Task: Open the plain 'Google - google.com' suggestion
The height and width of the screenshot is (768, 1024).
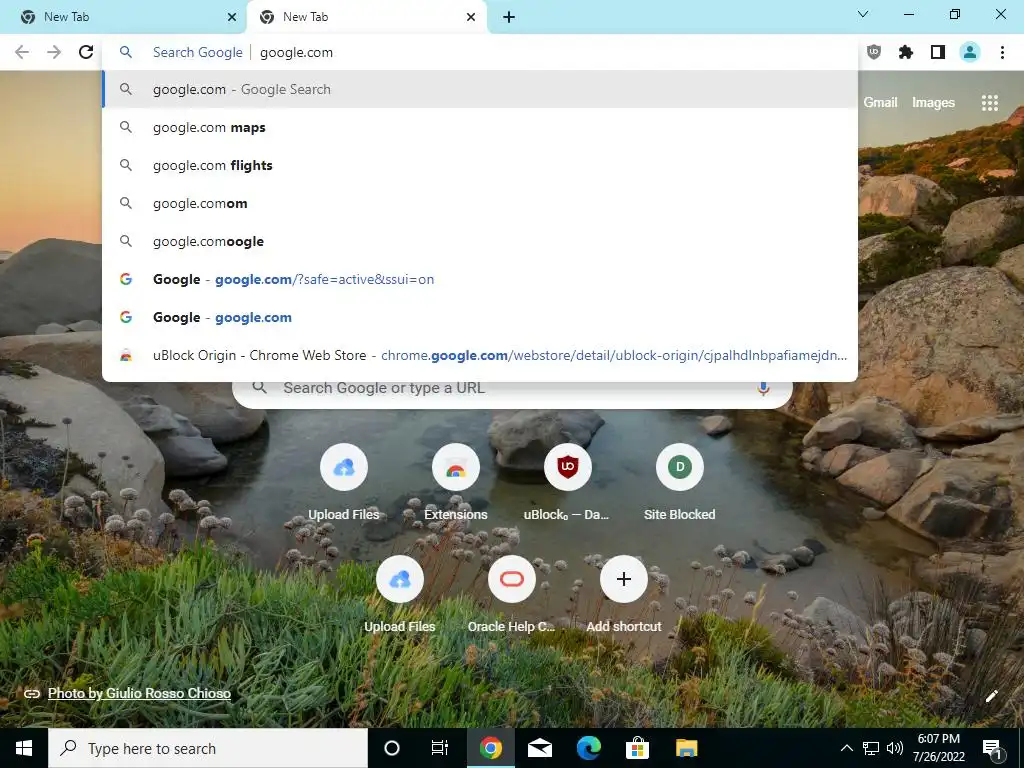Action: 480,317
